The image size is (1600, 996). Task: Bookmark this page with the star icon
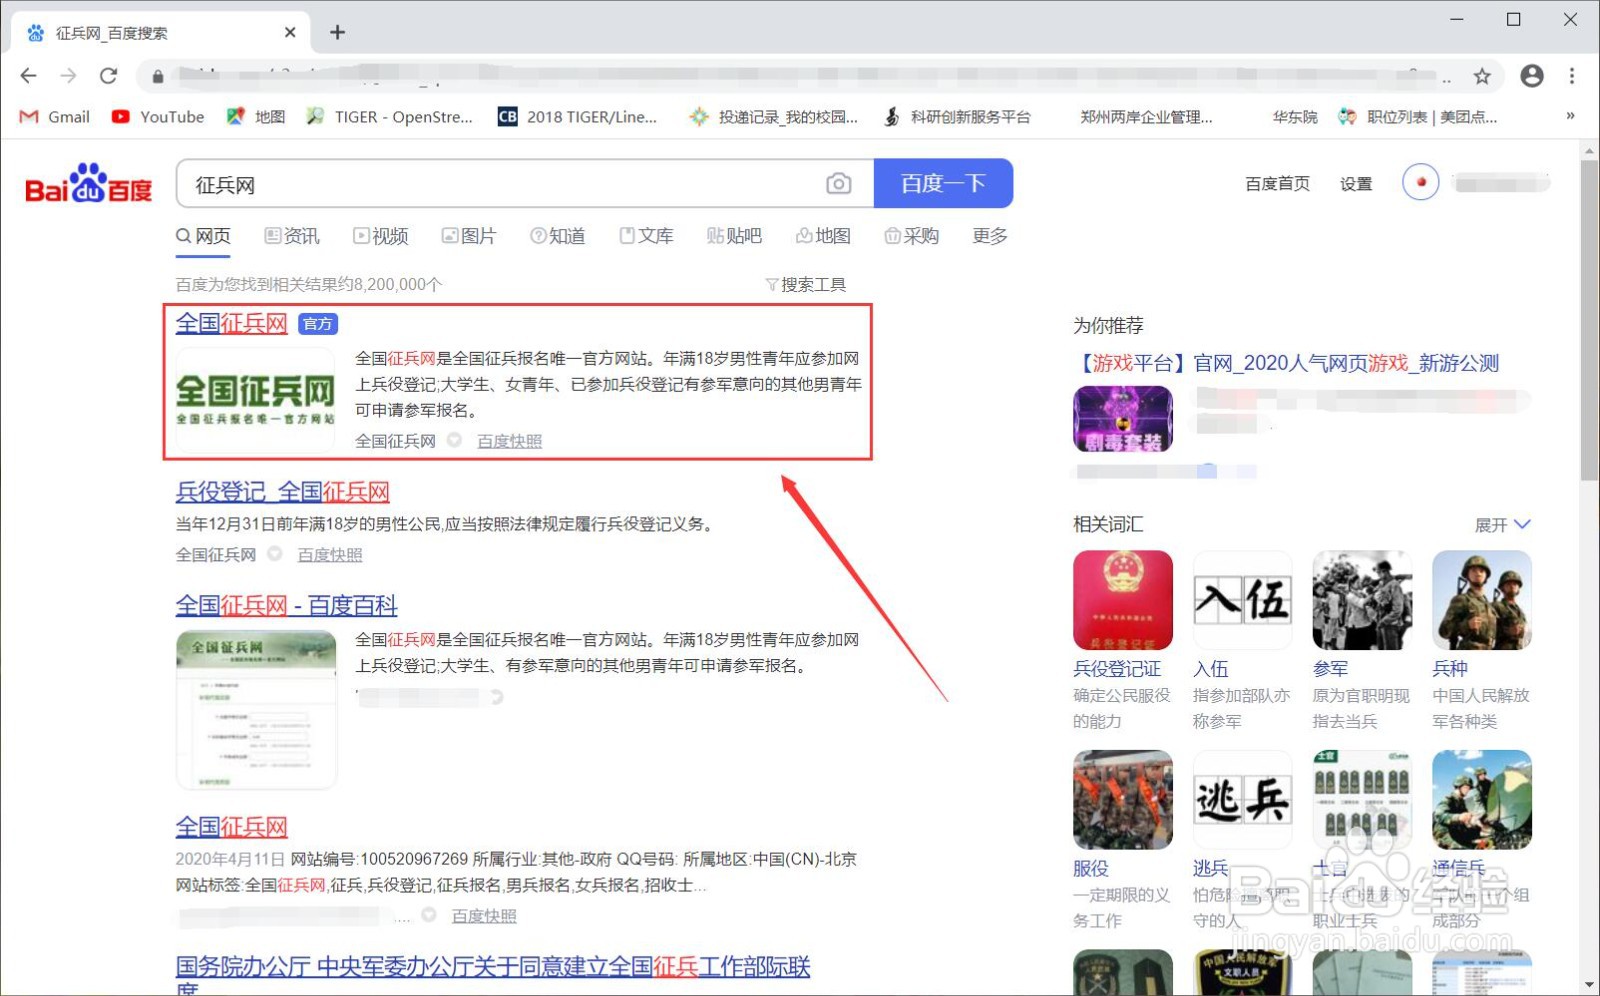pos(1482,76)
